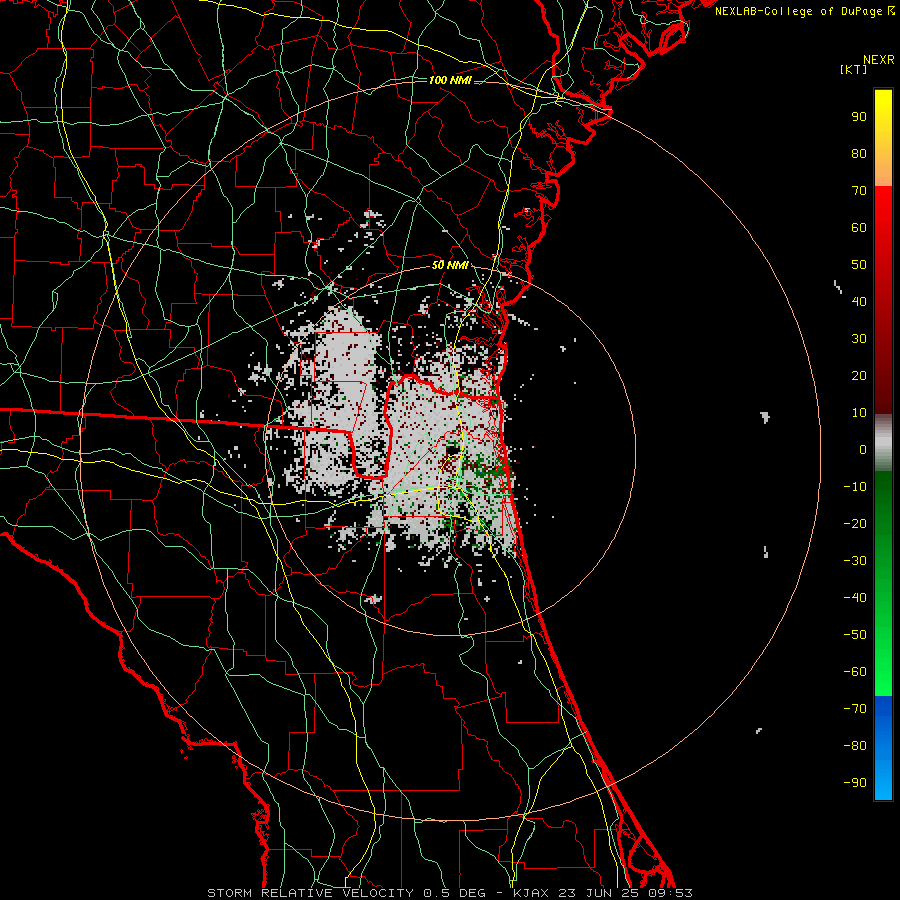Click the -80 value on the velocity scale

[855, 746]
